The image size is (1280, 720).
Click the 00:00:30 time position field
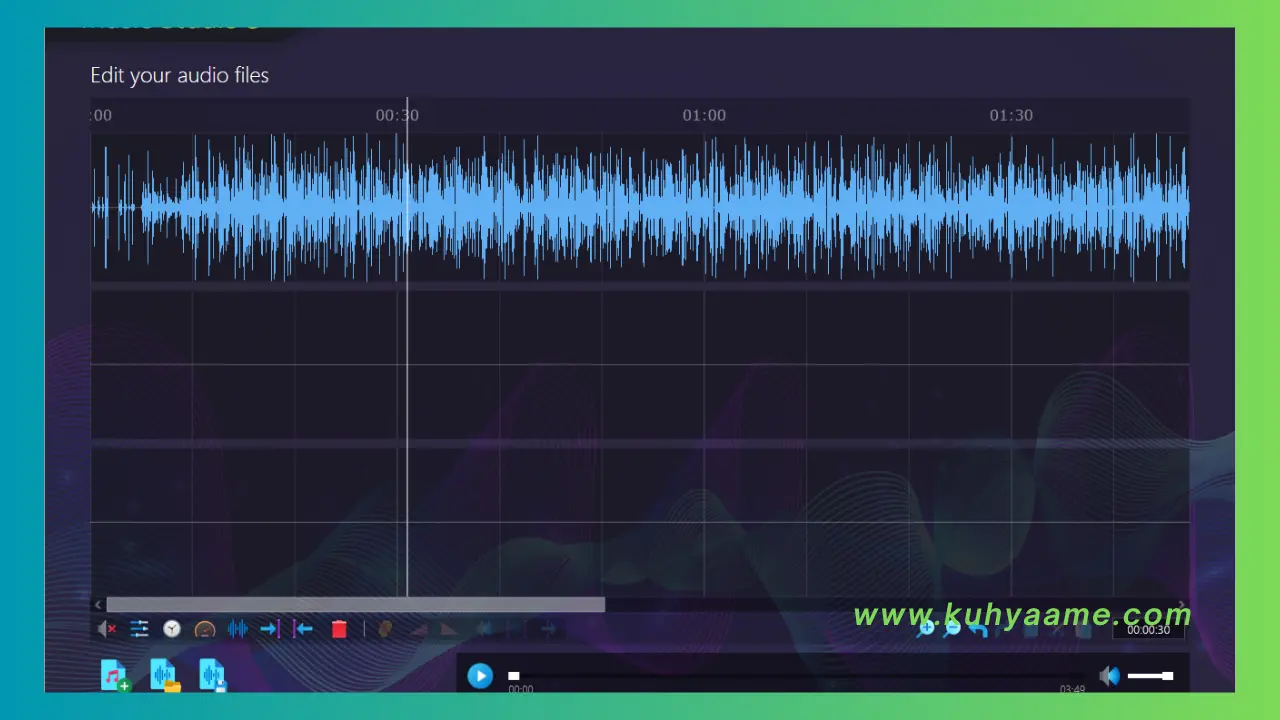tap(1148, 630)
